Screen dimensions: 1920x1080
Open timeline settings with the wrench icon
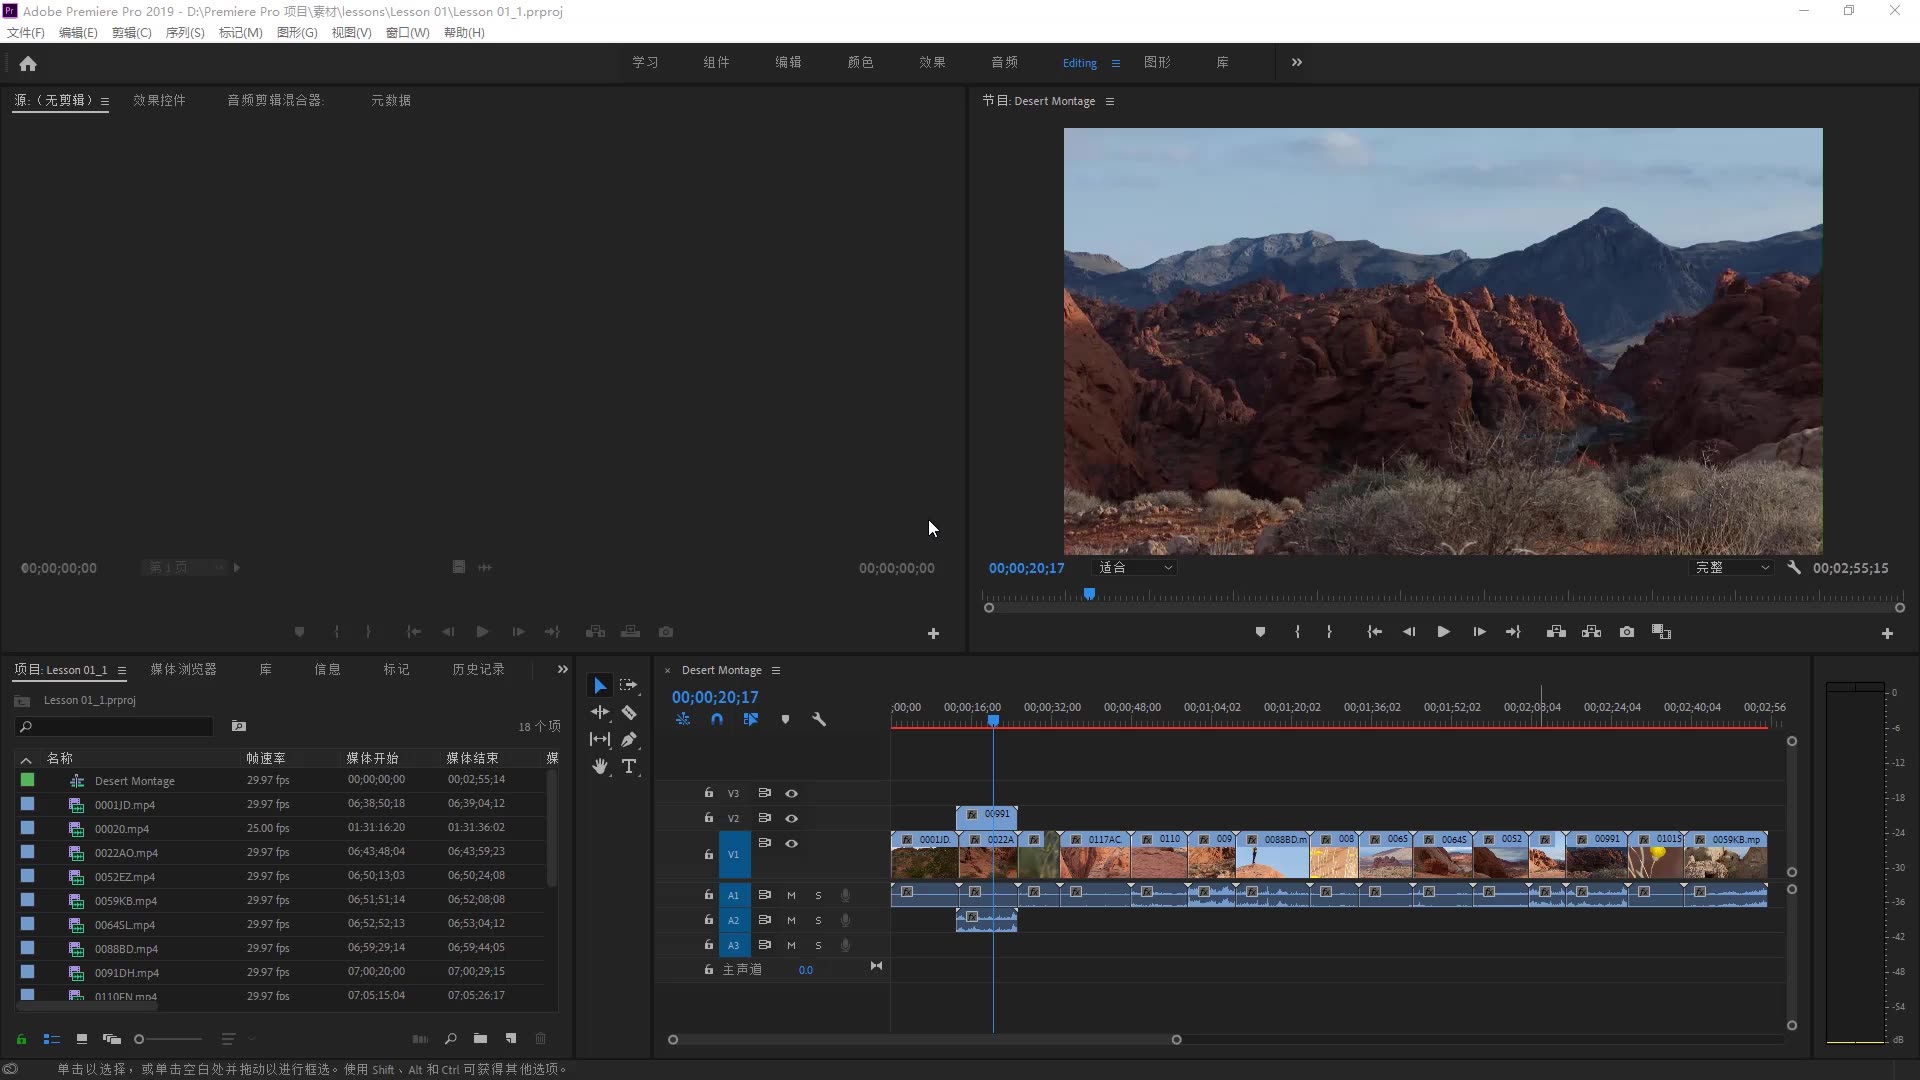819,719
